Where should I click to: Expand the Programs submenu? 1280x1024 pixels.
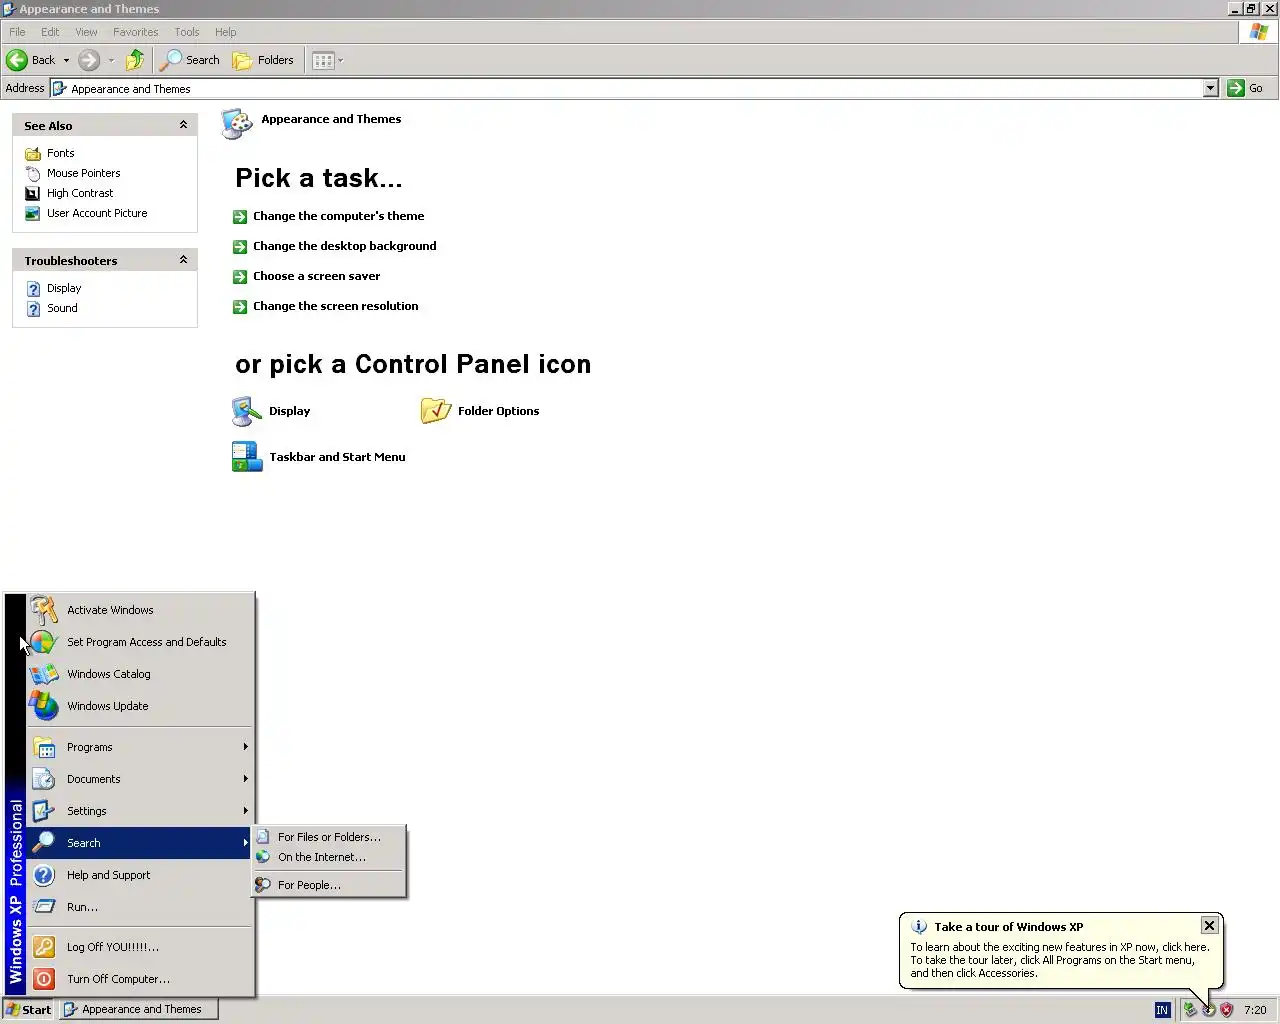[x=140, y=747]
